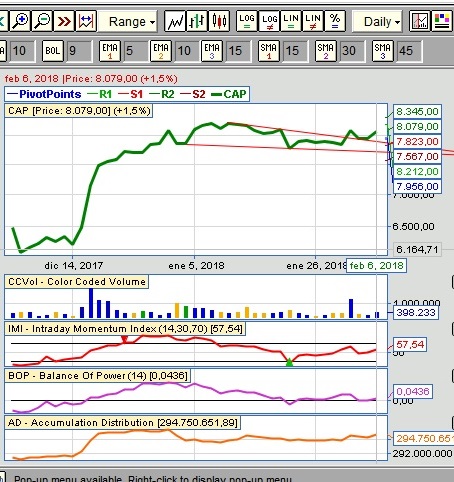Select the line chart style icon
The height and width of the screenshot is (482, 454).
(x=175, y=21)
